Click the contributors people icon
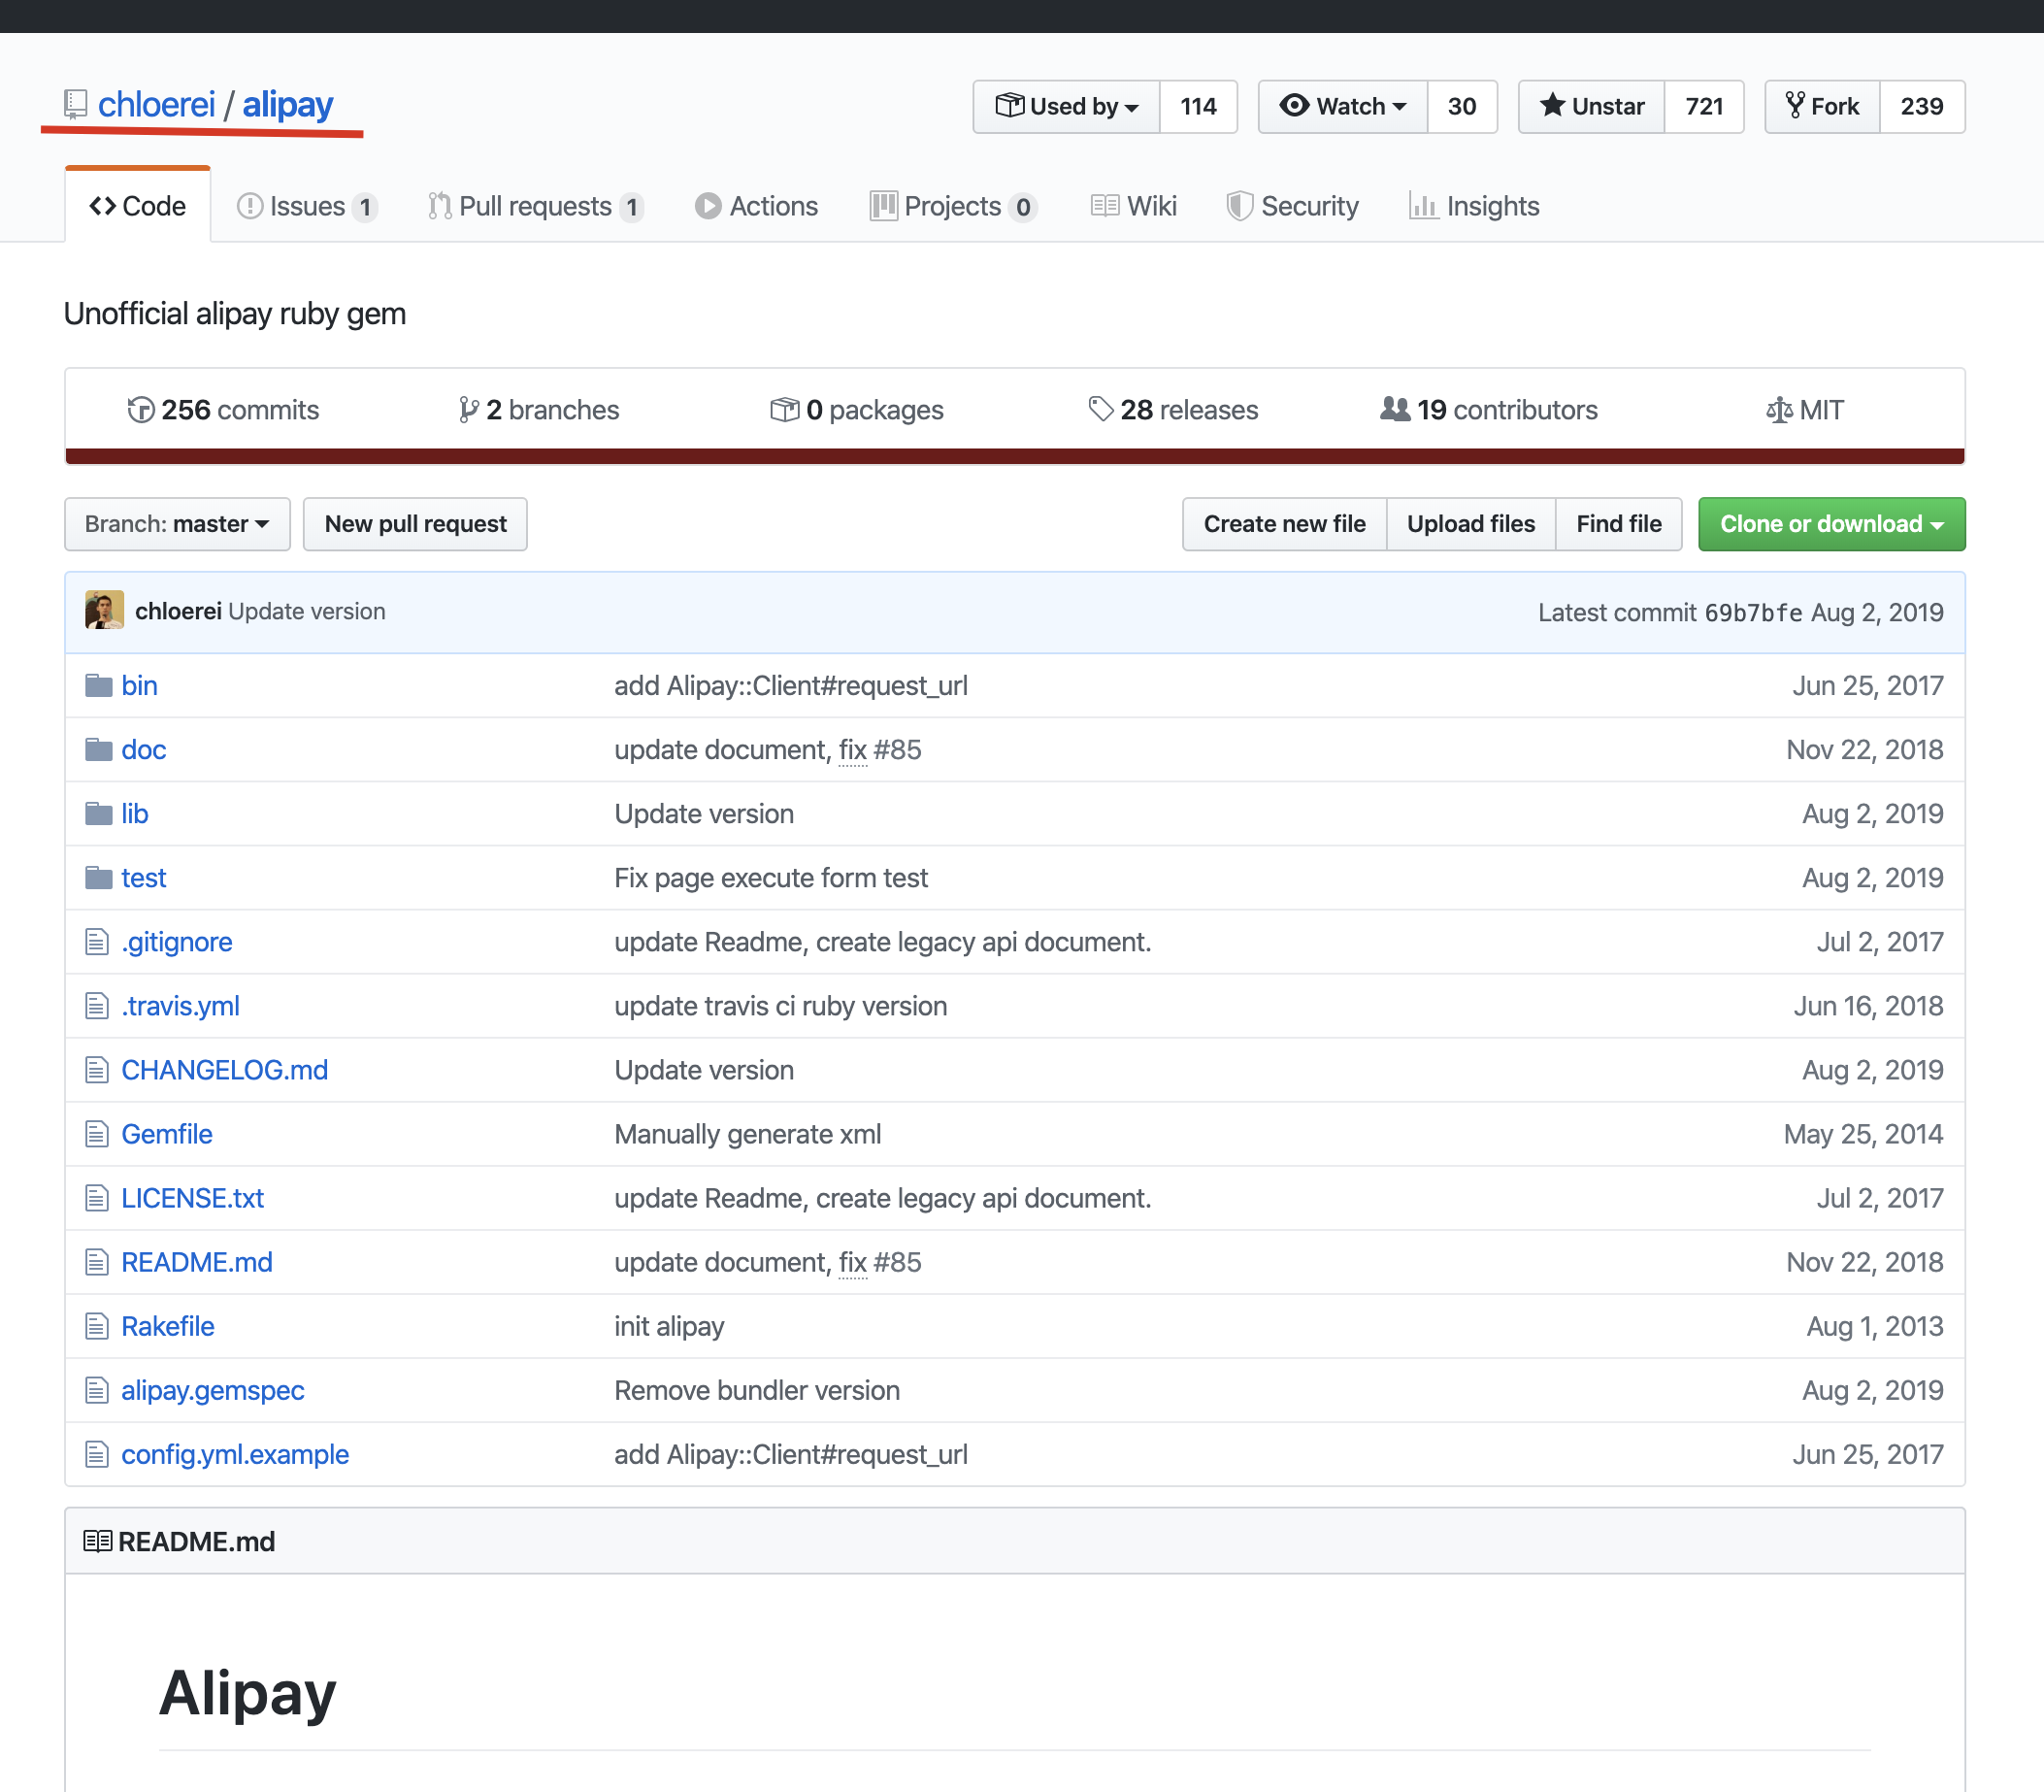Image resolution: width=2044 pixels, height=1792 pixels. pyautogui.click(x=1394, y=409)
